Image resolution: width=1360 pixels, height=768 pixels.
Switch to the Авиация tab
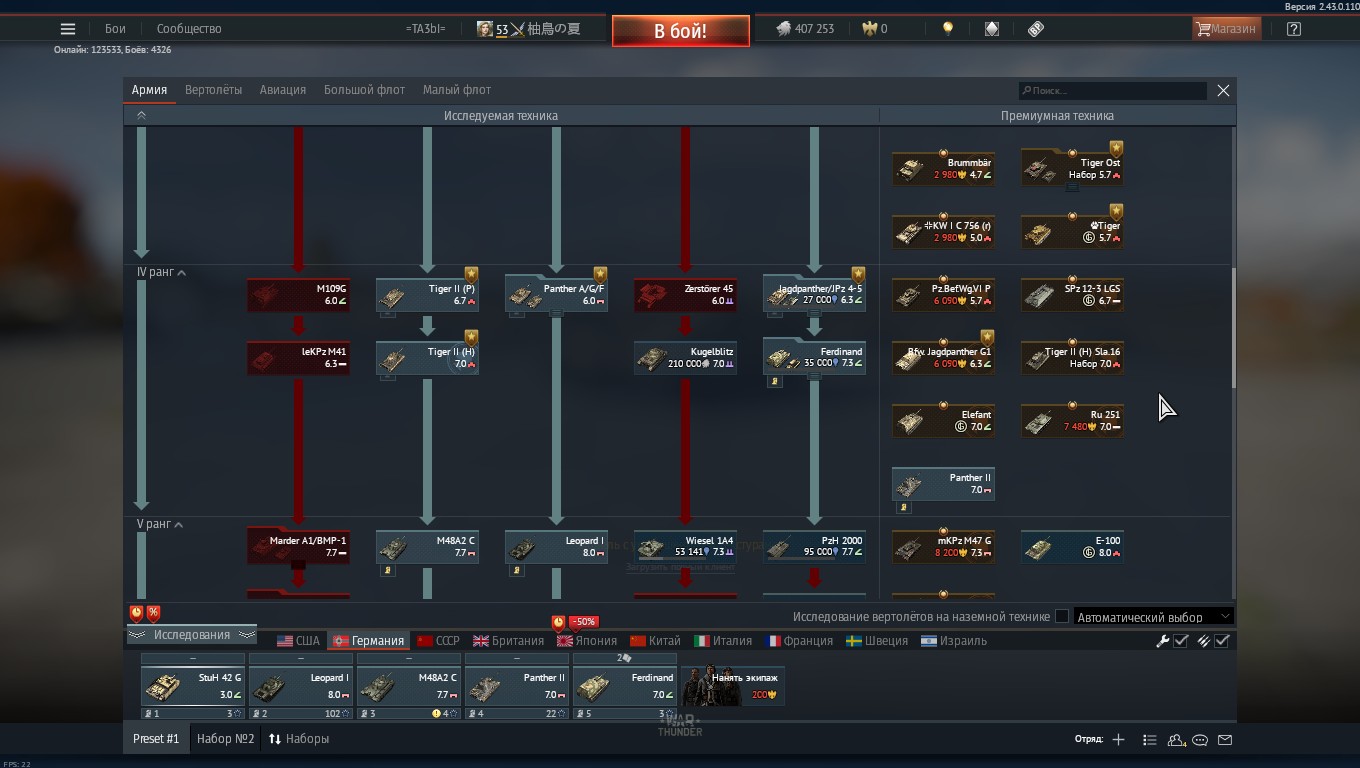(x=283, y=90)
